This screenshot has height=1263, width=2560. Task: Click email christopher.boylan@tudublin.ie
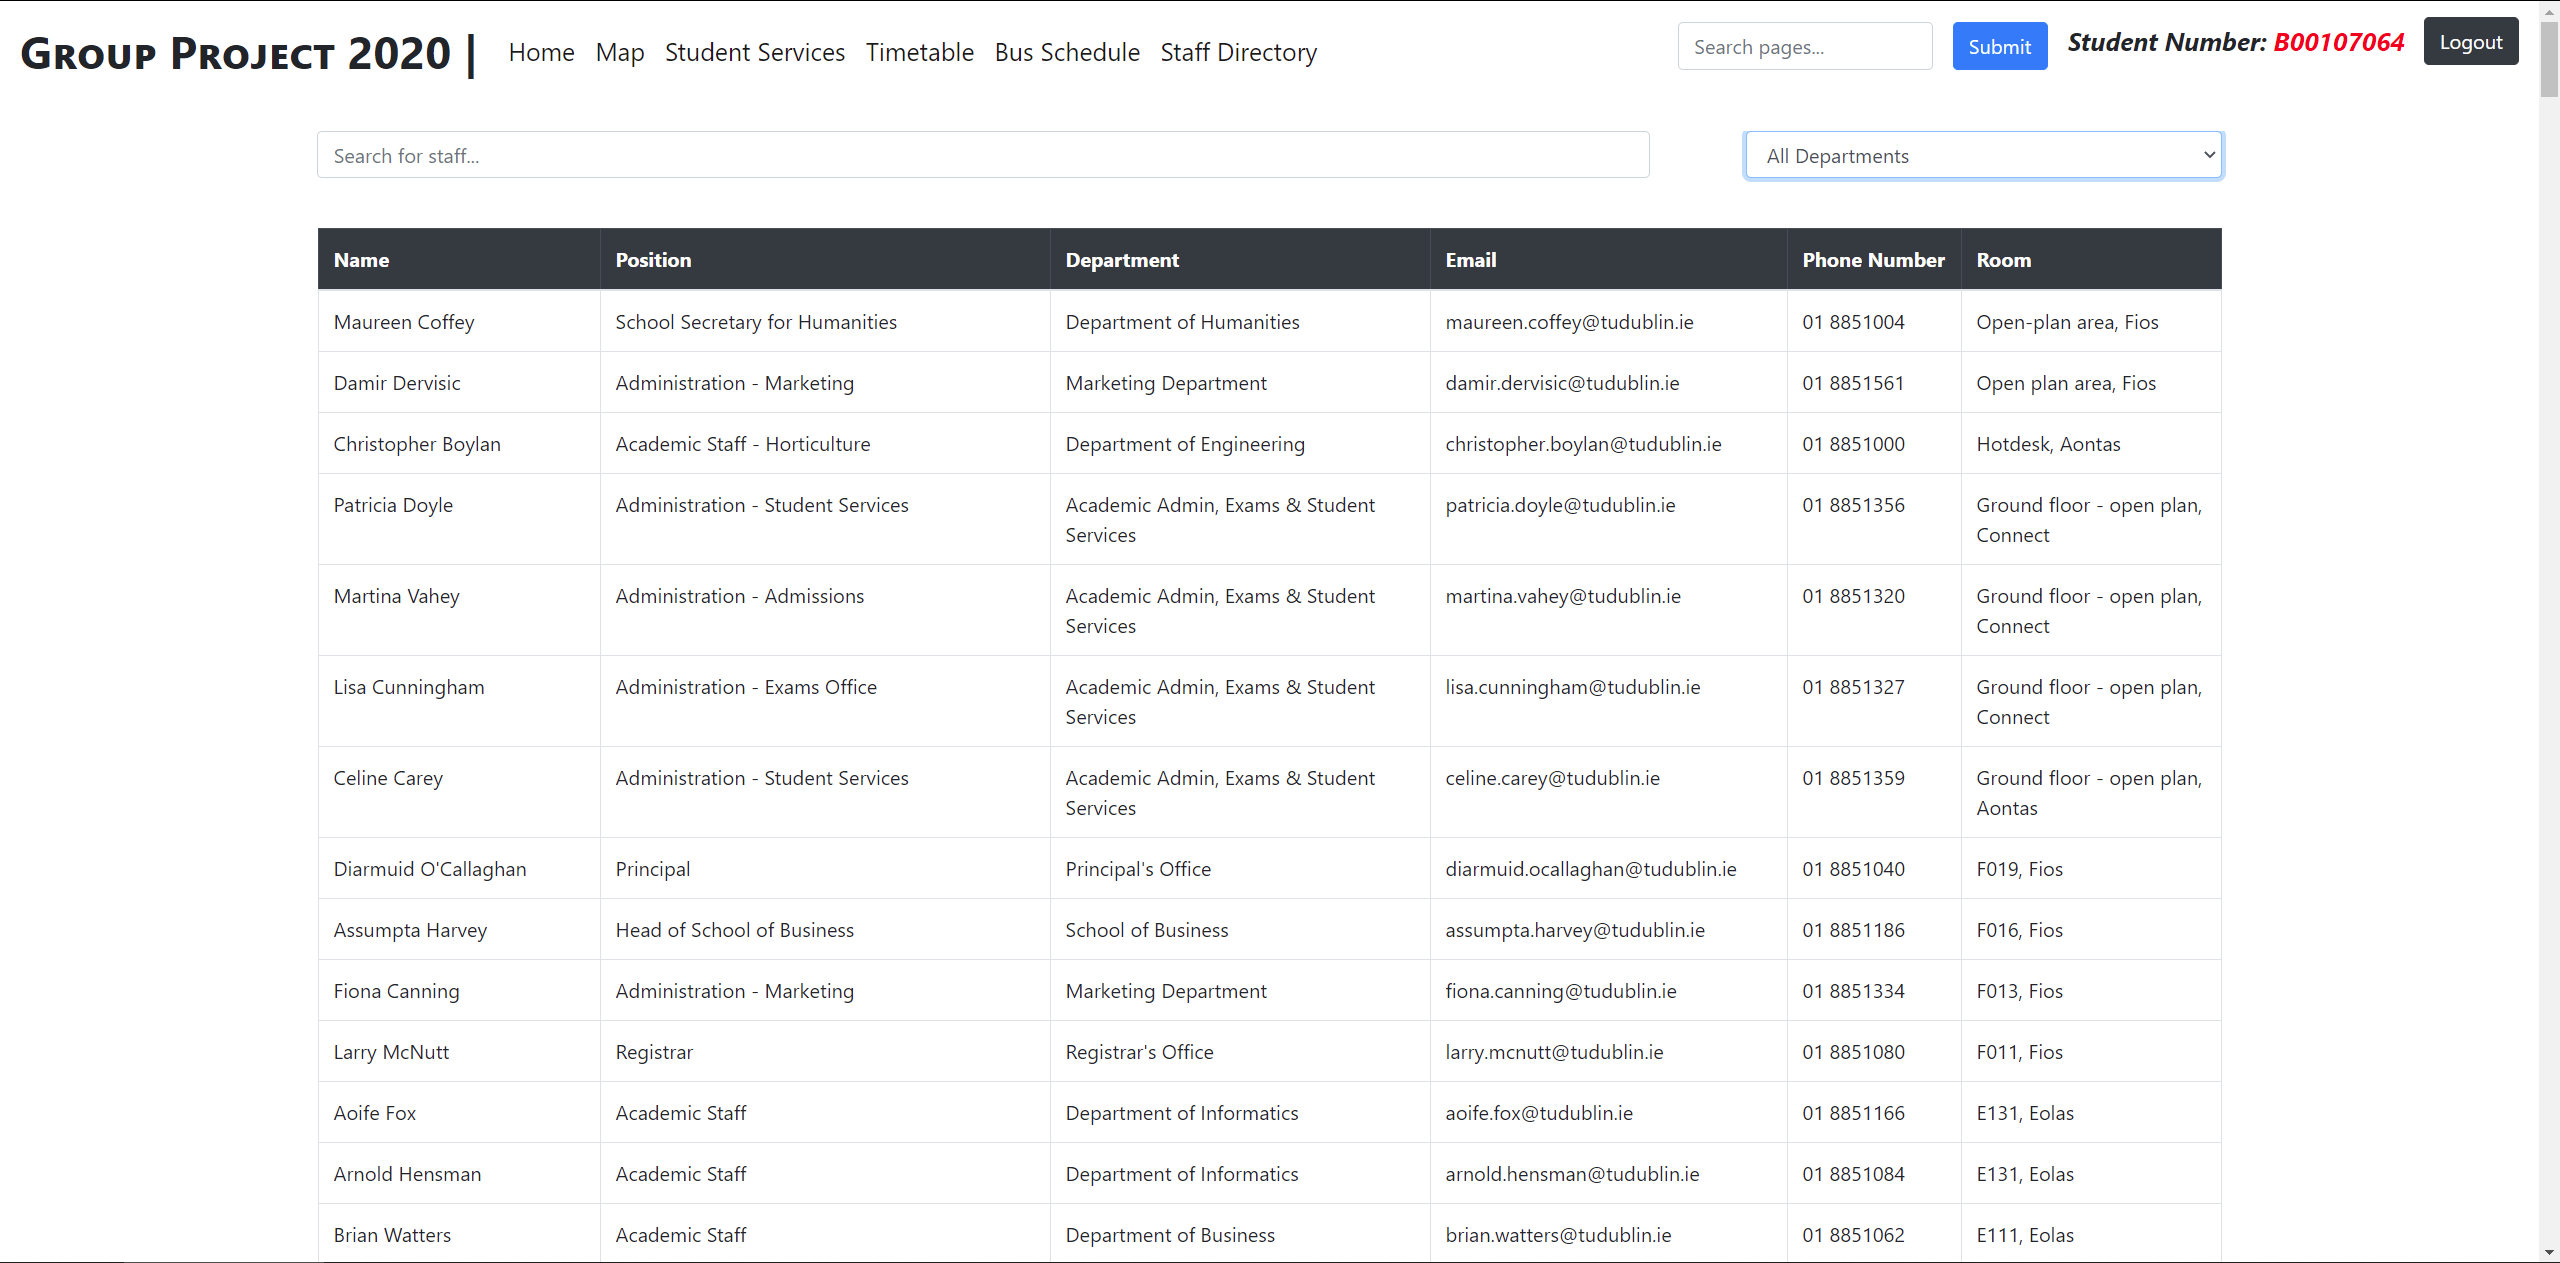tap(1583, 444)
